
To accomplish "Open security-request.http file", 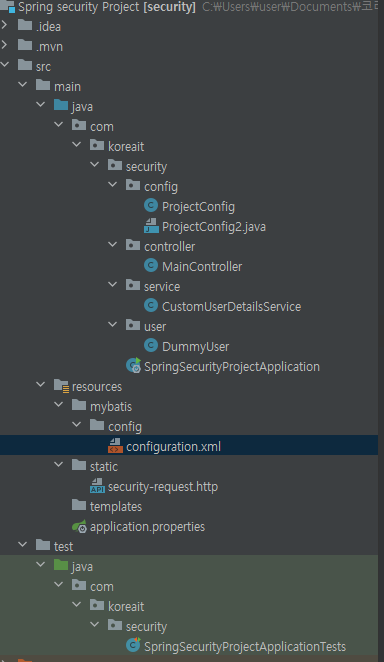I will pos(163,486).
